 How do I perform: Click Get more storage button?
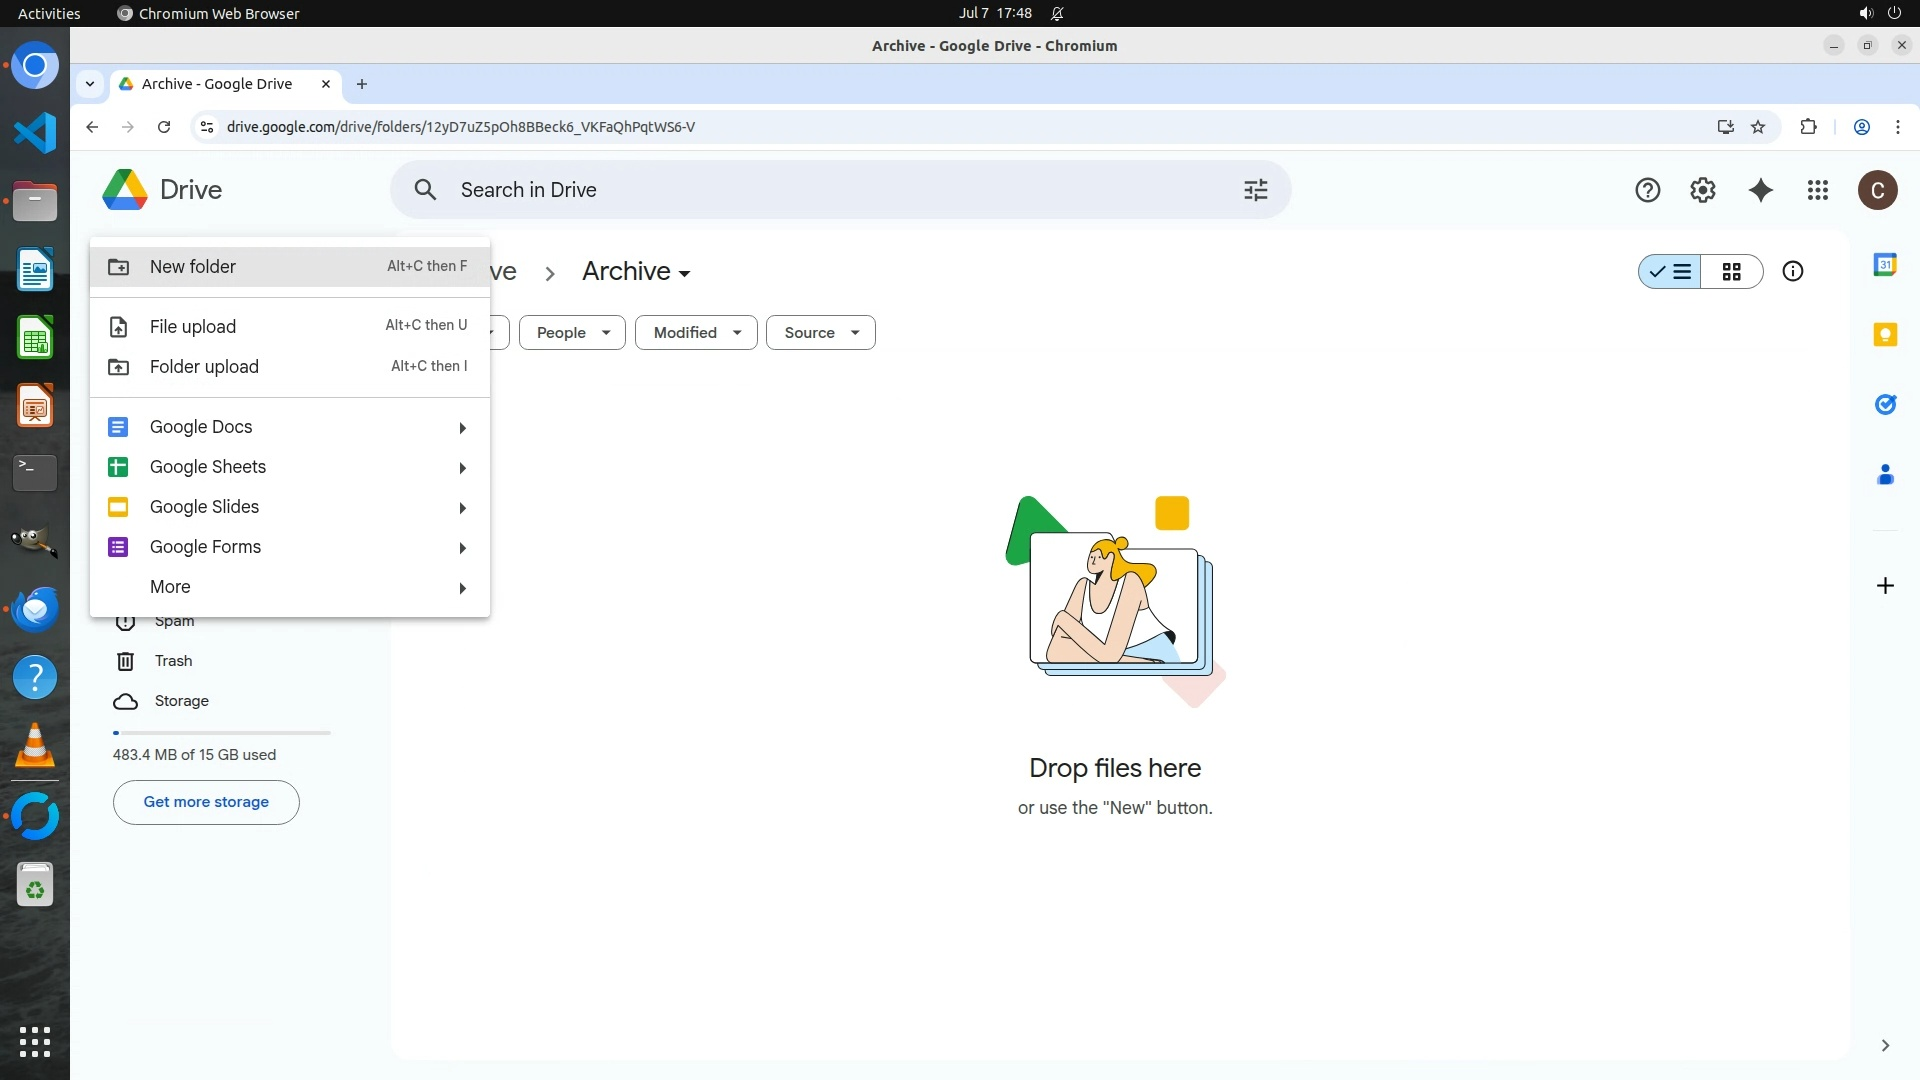coord(206,802)
